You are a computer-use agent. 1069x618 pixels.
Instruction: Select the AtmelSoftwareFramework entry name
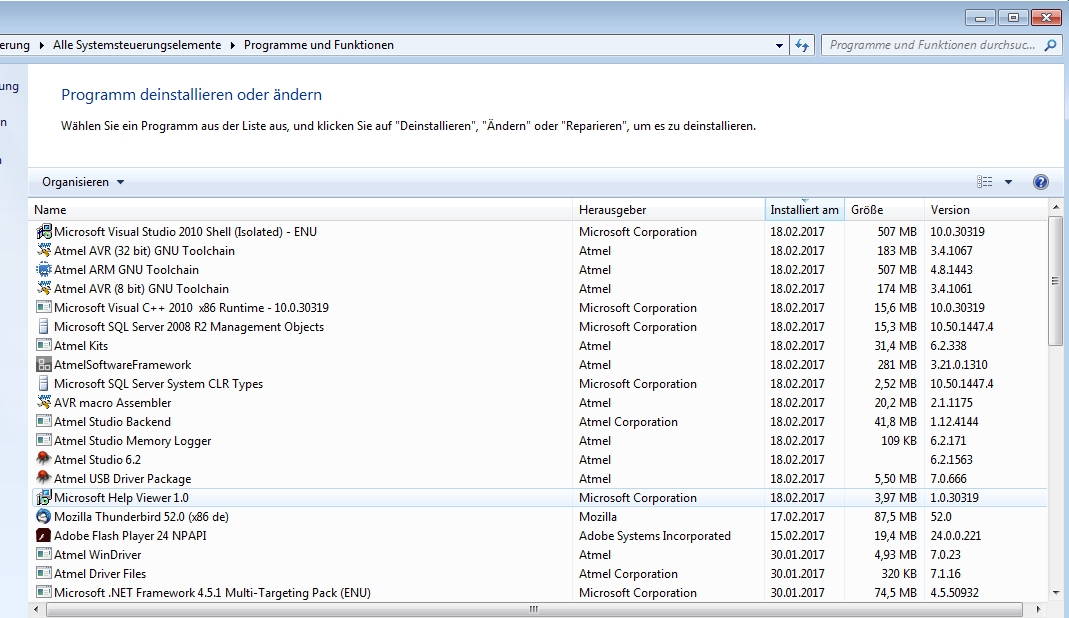click(123, 365)
